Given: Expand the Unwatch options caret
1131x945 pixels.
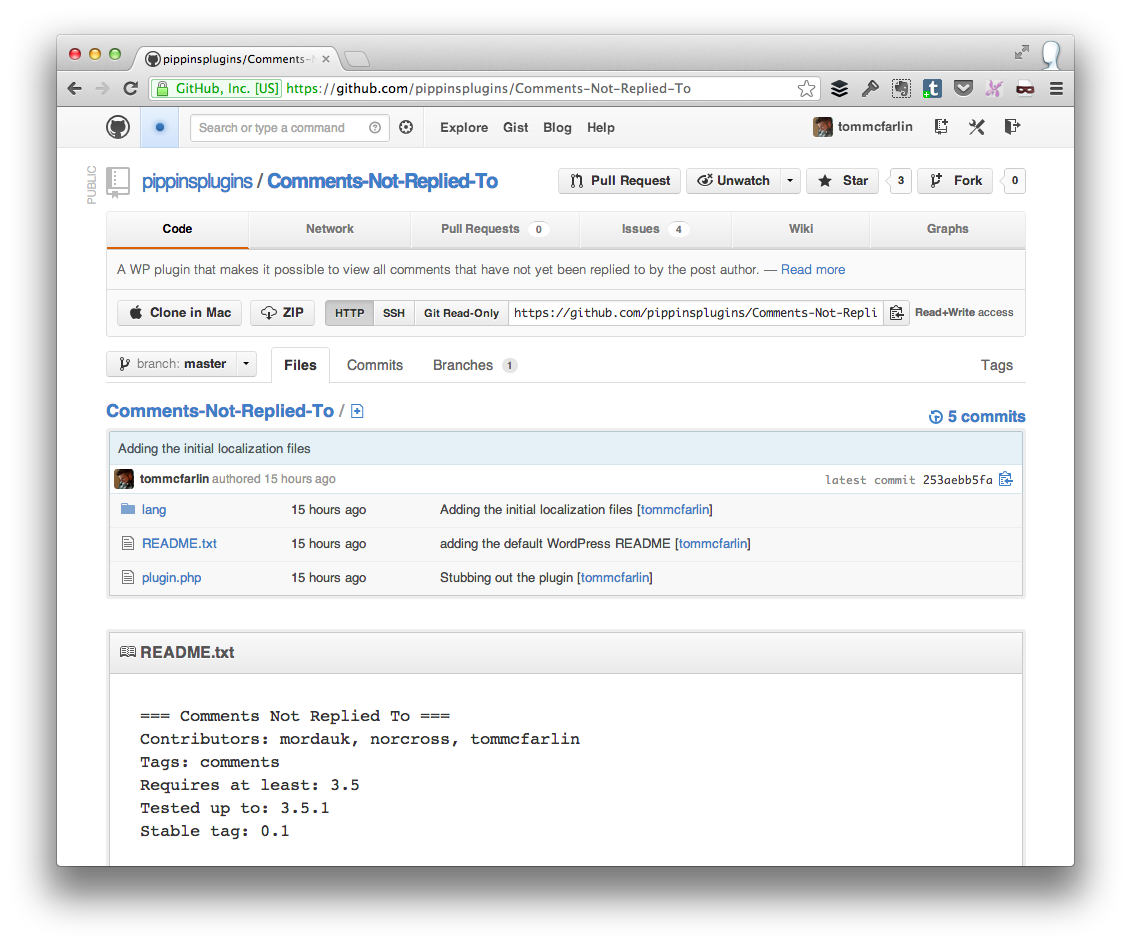Looking at the screenshot, I should (788, 181).
